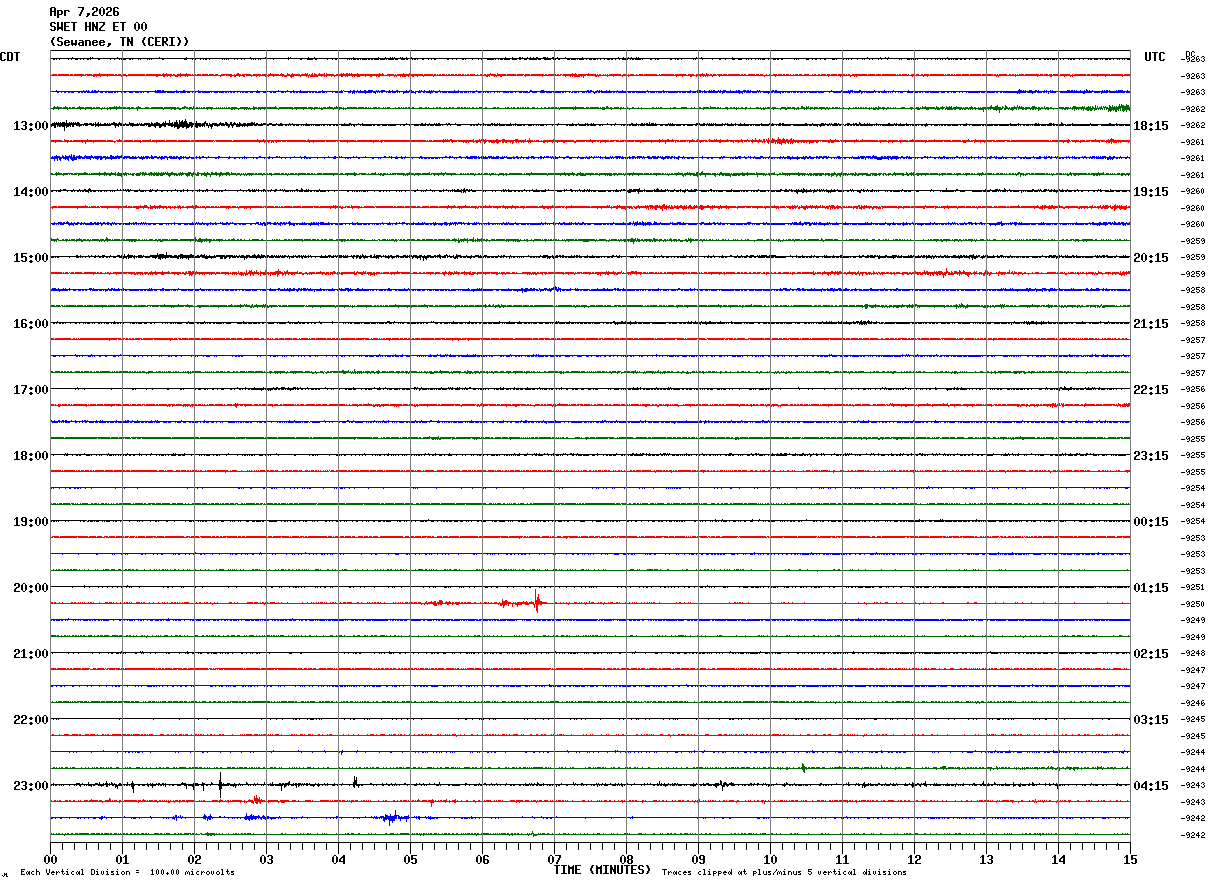
Task: Click the "21:00" CDT time label
Action: (30, 654)
